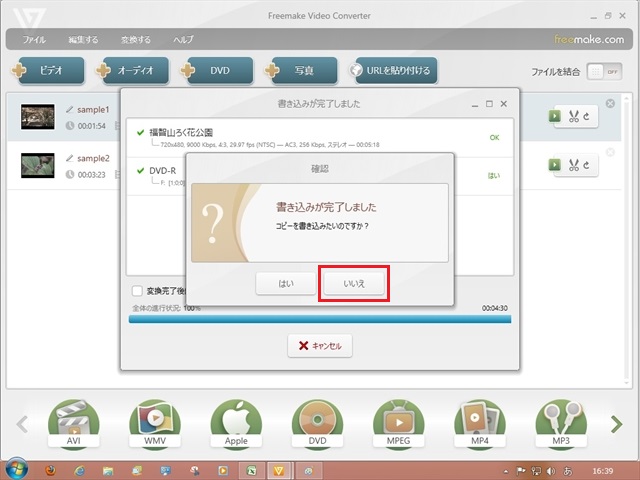This screenshot has width=640, height=480.
Task: Click the はい button in the confirmation dialog
Action: point(287,285)
